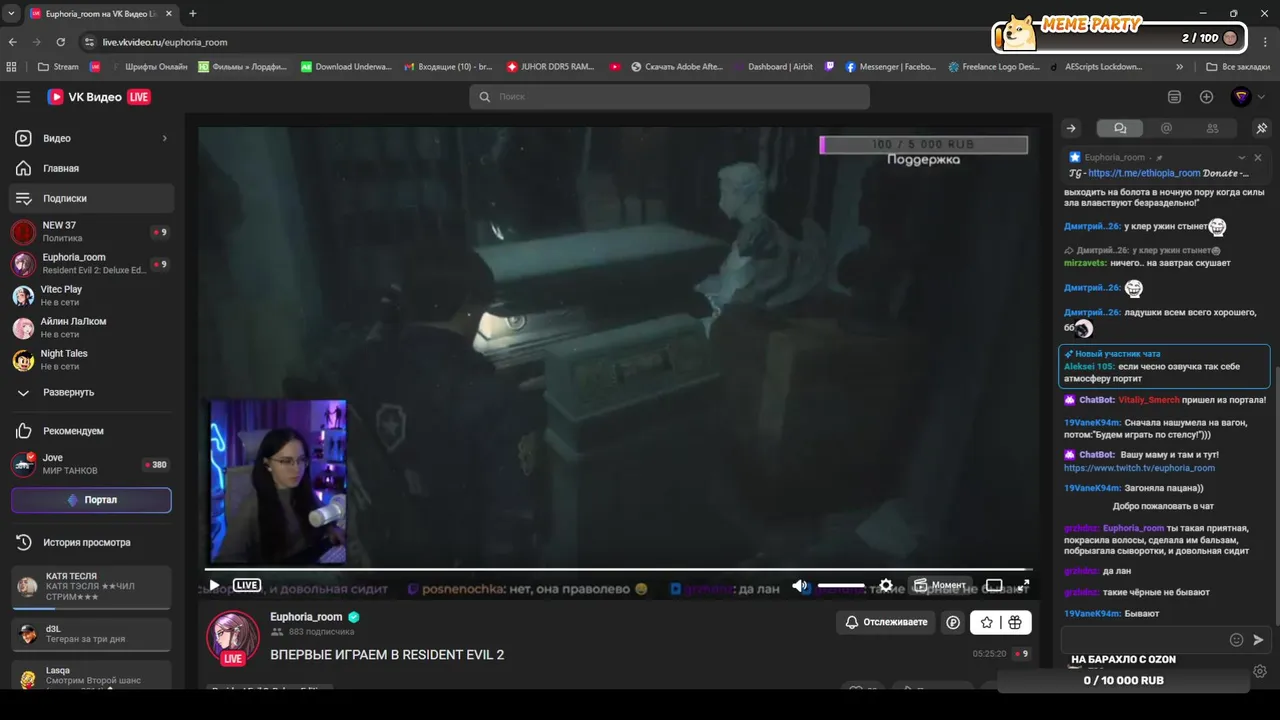Click the Aleksei 105 username in chat

pyautogui.click(x=1088, y=367)
